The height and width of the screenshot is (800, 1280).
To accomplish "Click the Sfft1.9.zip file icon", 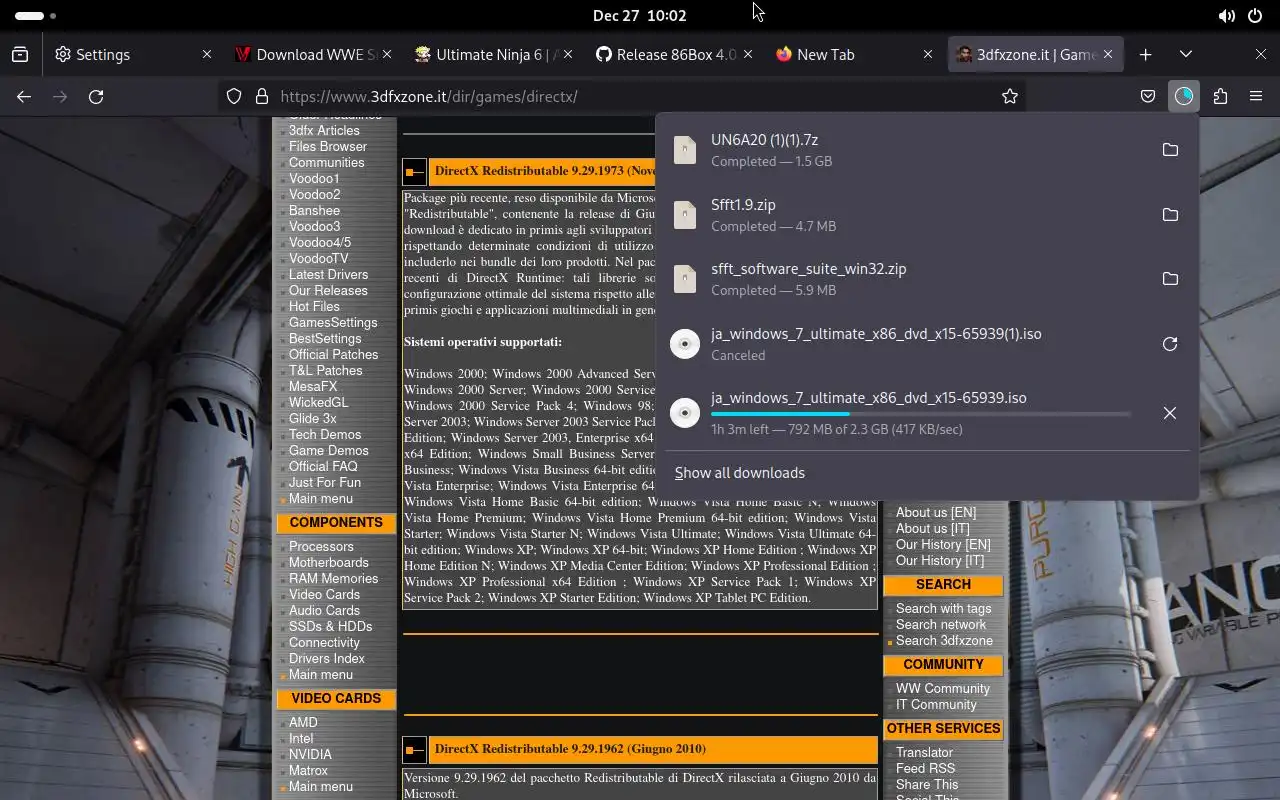I will [685, 215].
